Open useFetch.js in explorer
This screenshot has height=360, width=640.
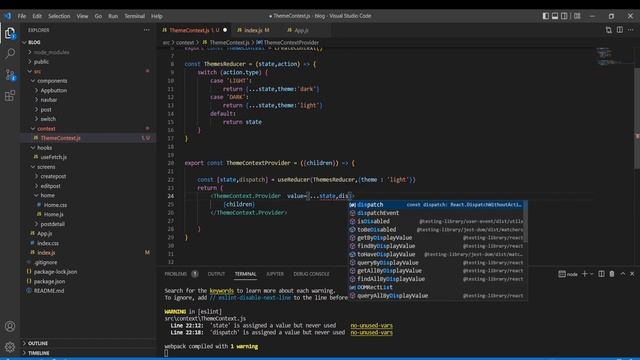88,157
